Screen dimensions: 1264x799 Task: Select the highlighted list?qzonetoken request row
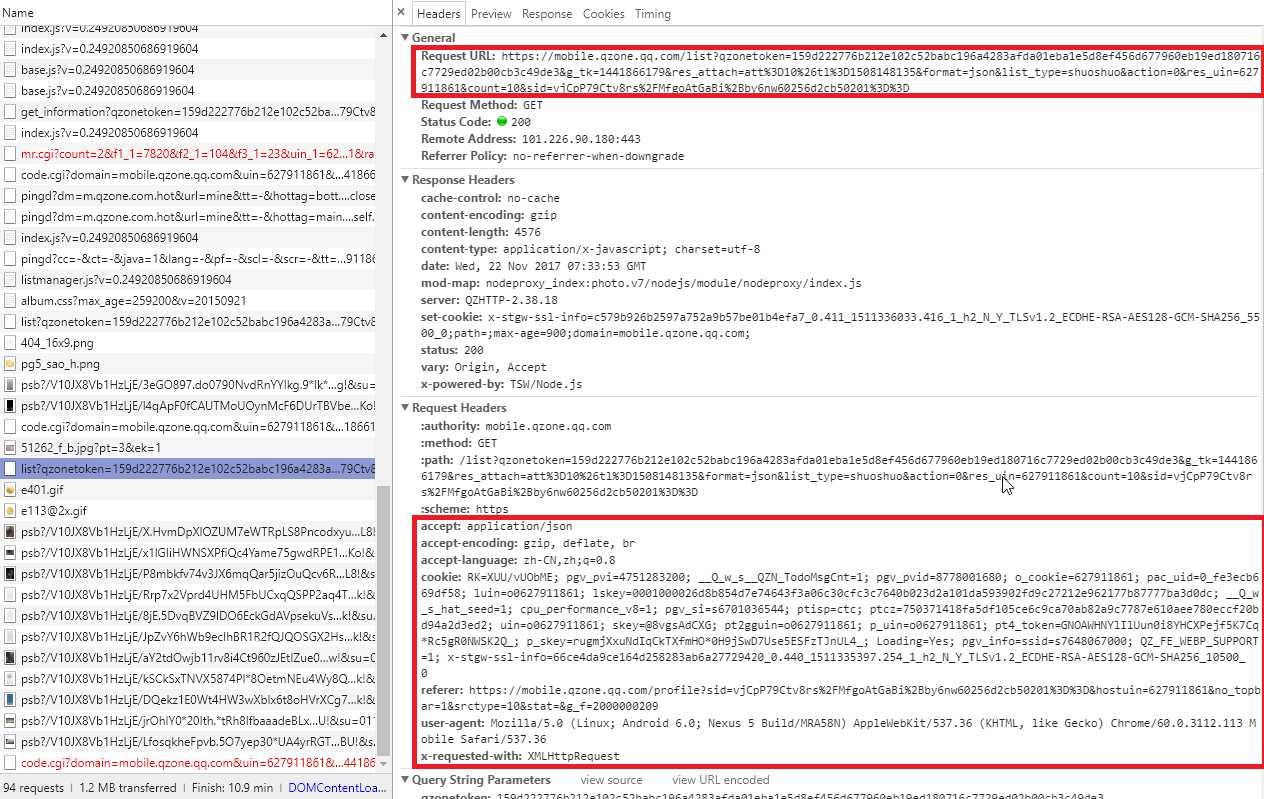pos(188,469)
